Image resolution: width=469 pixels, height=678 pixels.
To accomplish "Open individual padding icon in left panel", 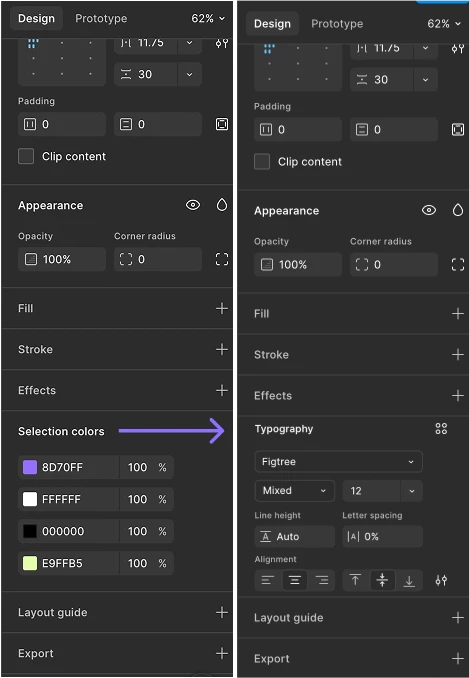I will click(222, 125).
